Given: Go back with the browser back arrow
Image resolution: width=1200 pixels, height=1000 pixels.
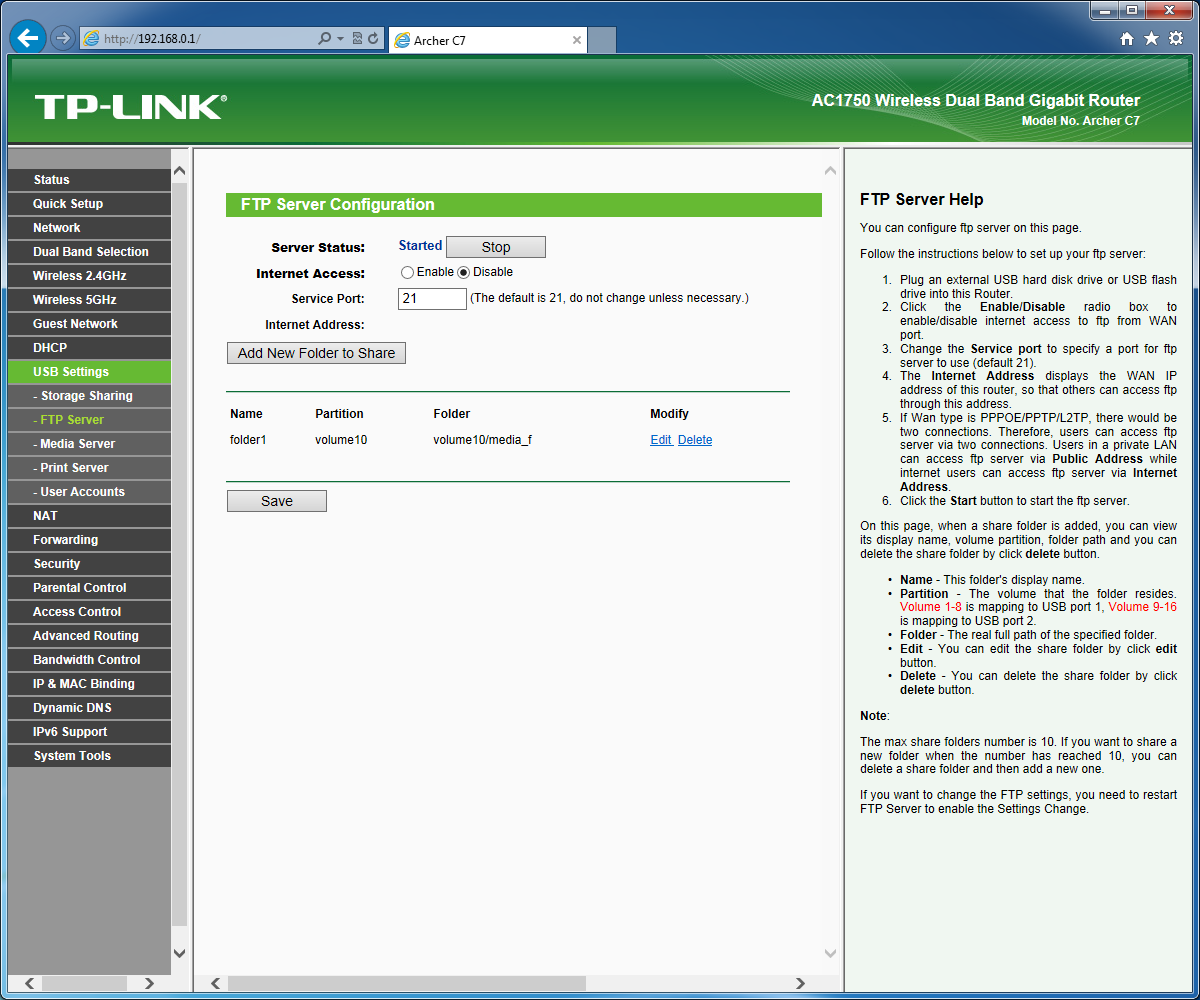Looking at the screenshot, I should tap(28, 38).
